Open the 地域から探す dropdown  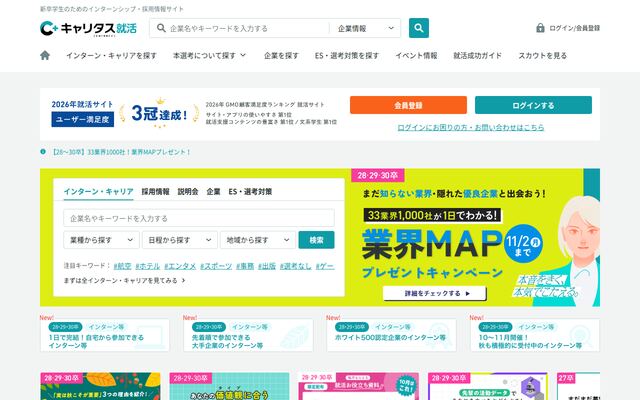tap(258, 240)
